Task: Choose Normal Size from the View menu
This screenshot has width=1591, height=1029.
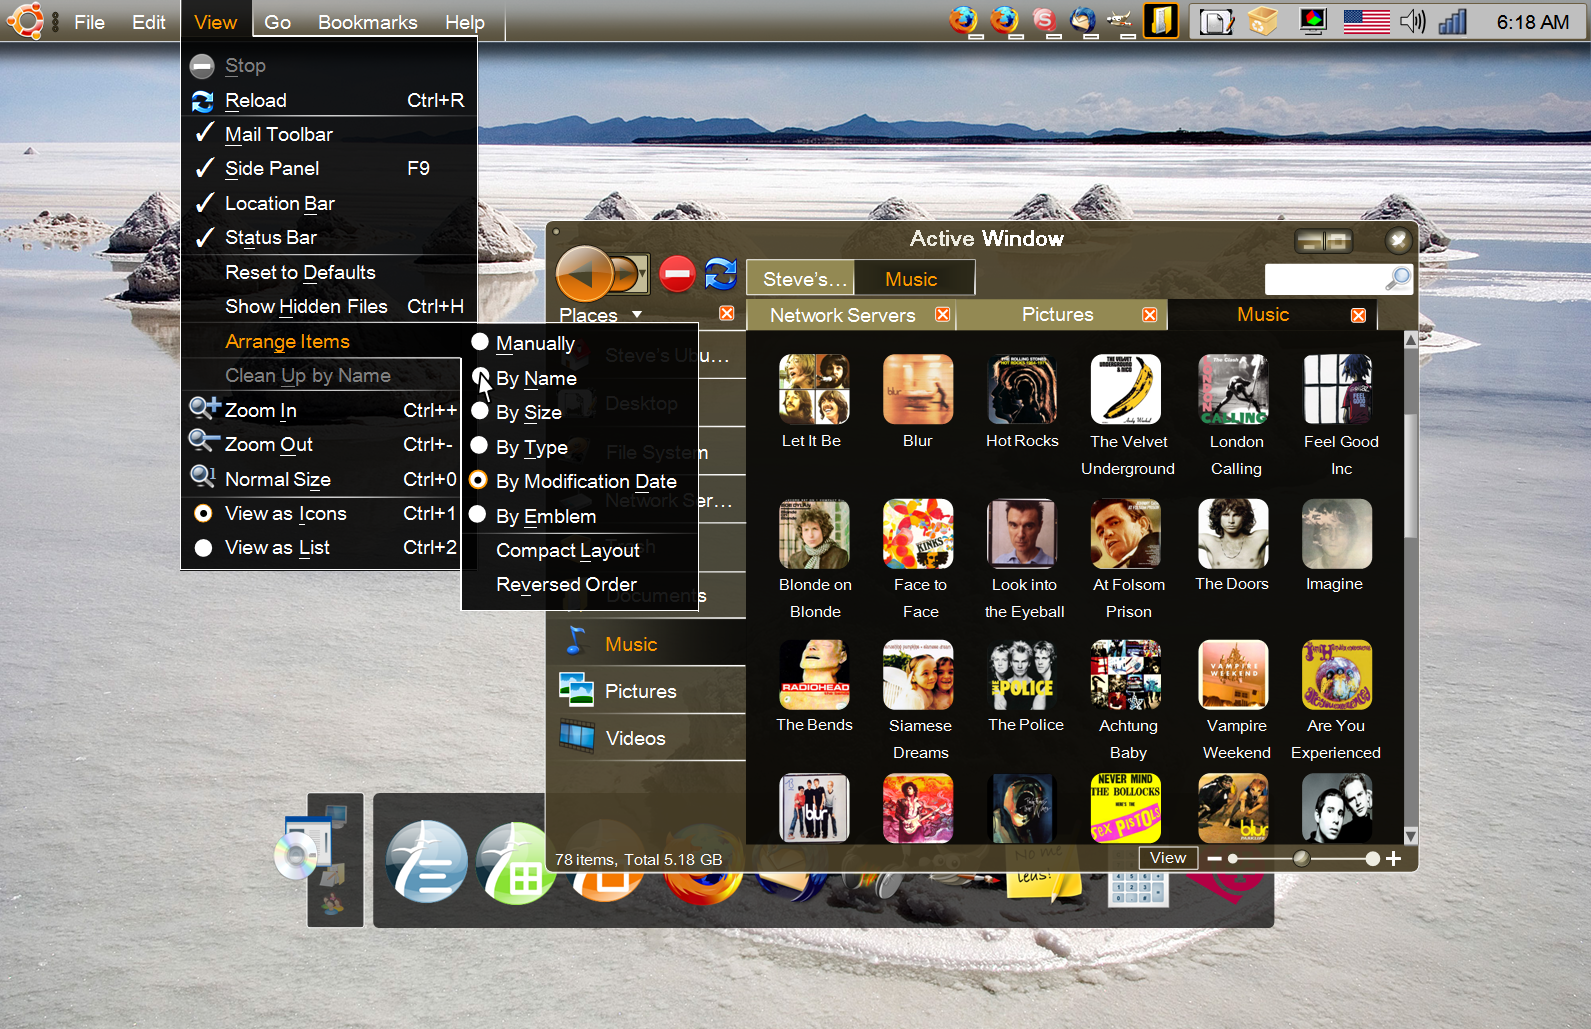Action: pyautogui.click(x=321, y=479)
